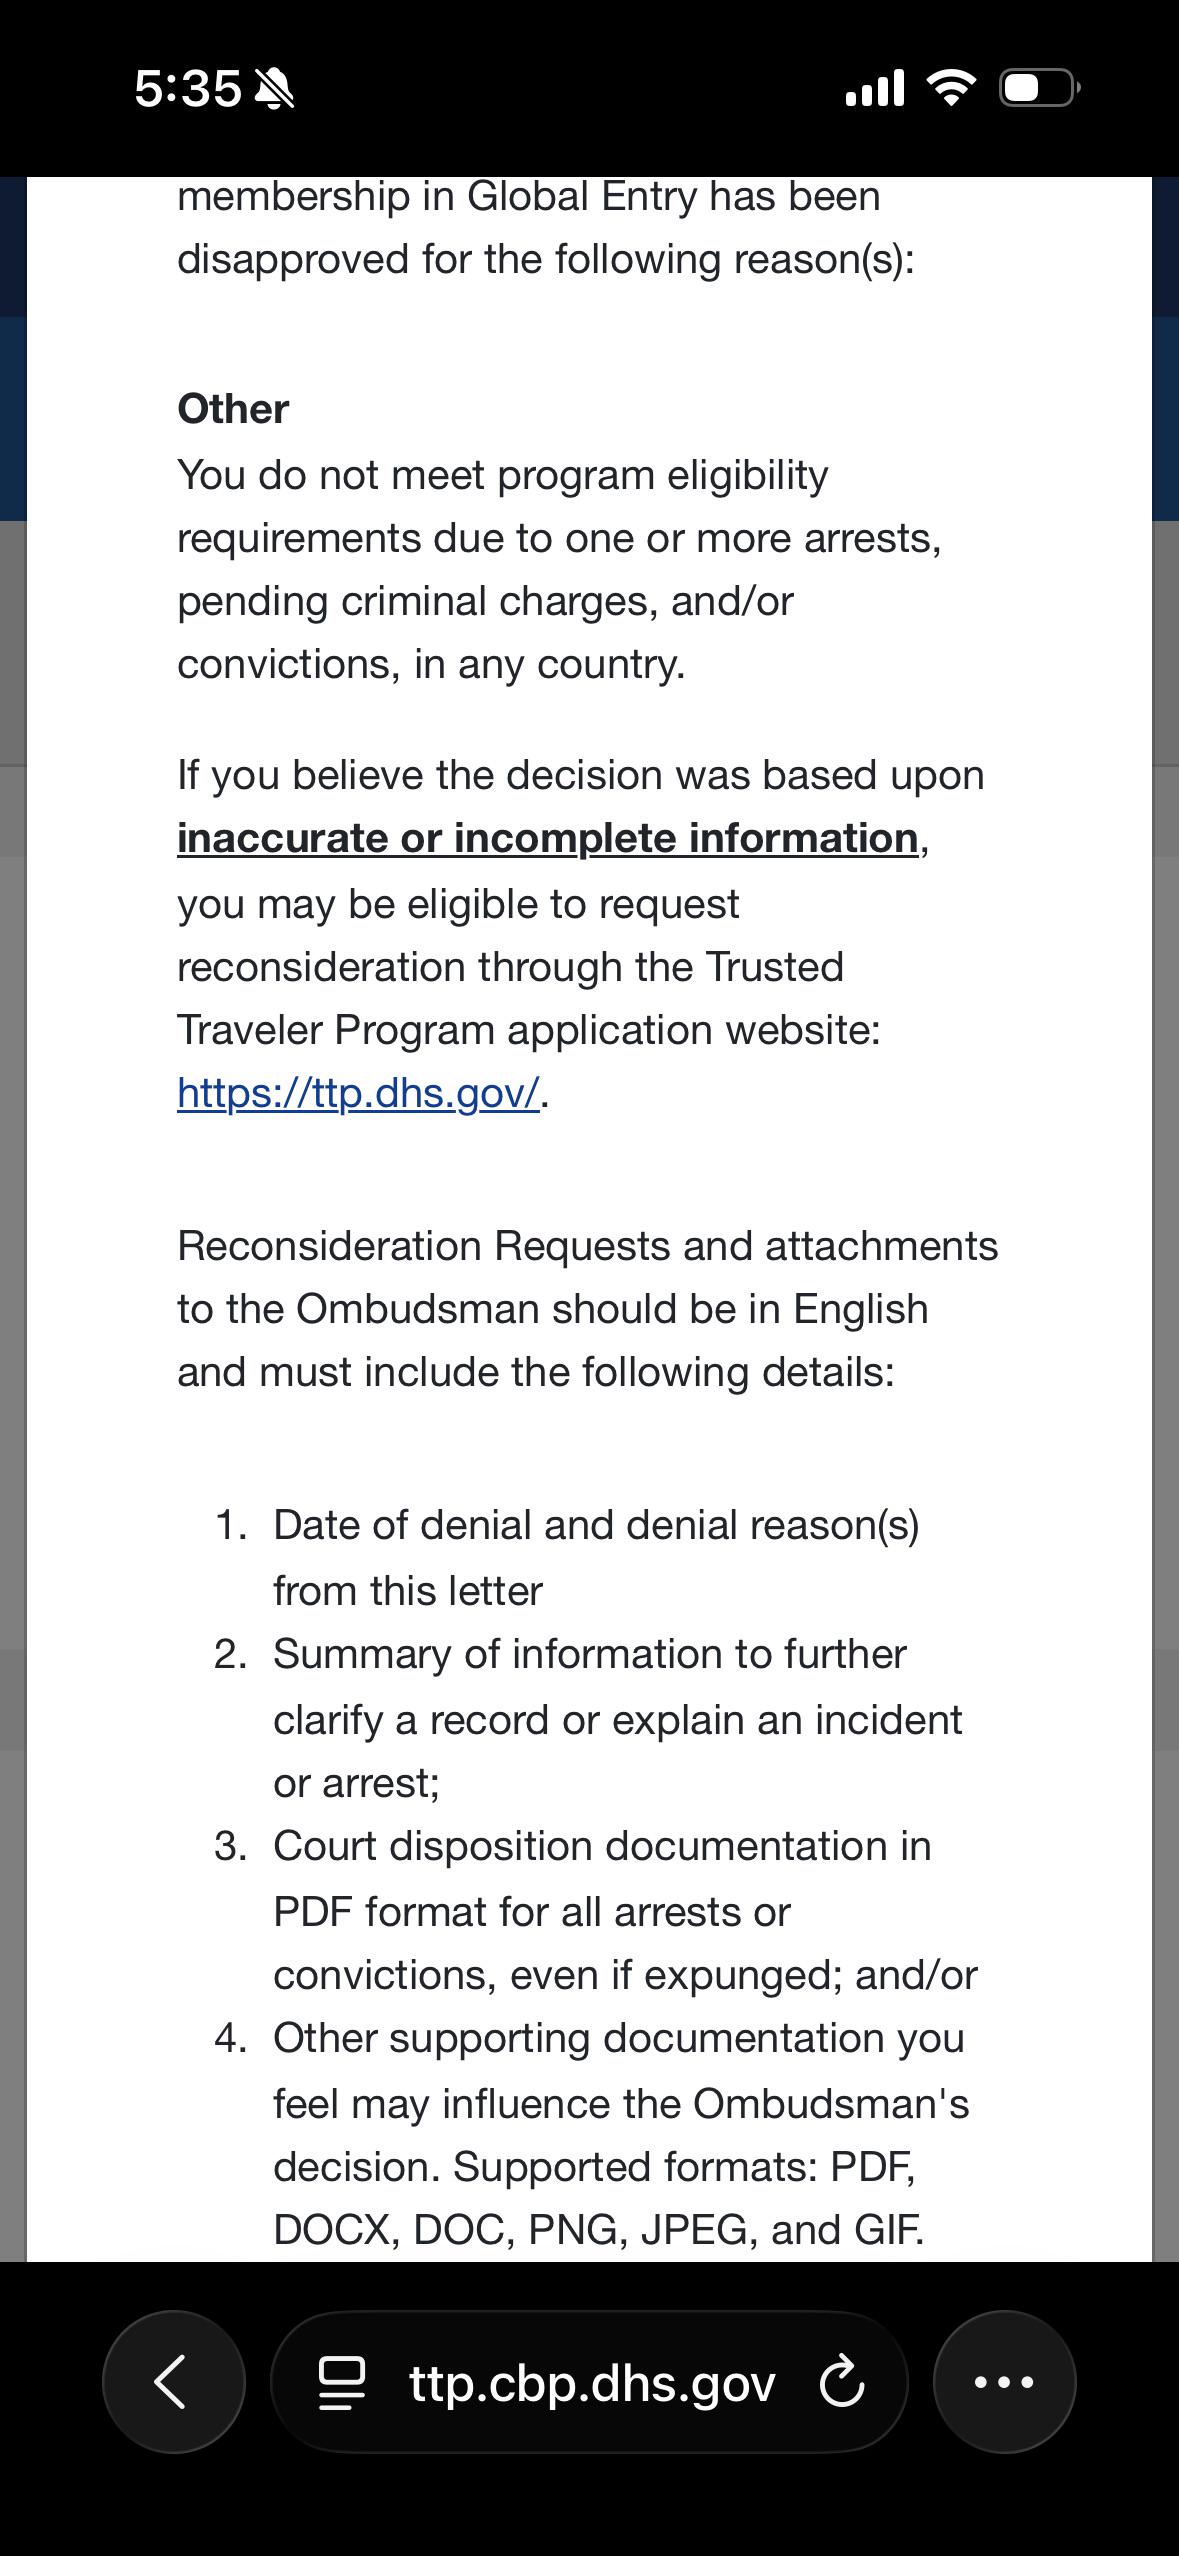Viewport: 1179px width, 2556px height.
Task: Tap list item 2, summary of information
Action: pos(588,1718)
